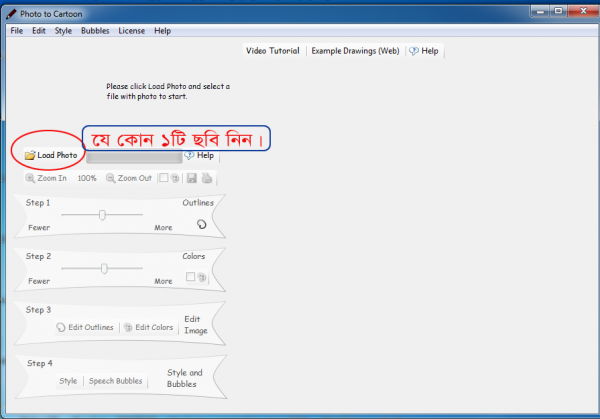
Task: Open the Help button beside the progress bar
Action: click(199, 155)
